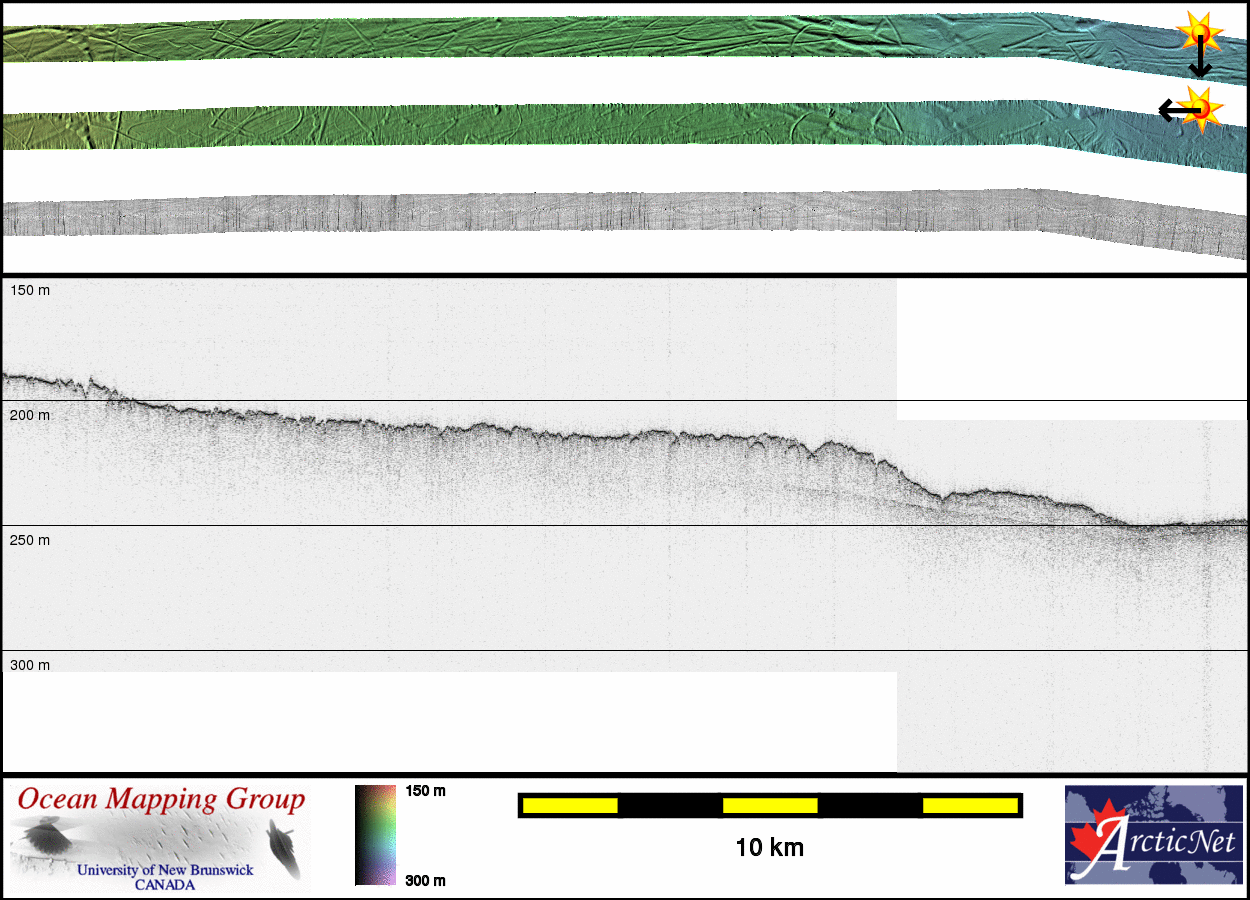Screen dimensions: 1250x900
Task: Click the 150 m label beside color legend
Action: tap(425, 791)
